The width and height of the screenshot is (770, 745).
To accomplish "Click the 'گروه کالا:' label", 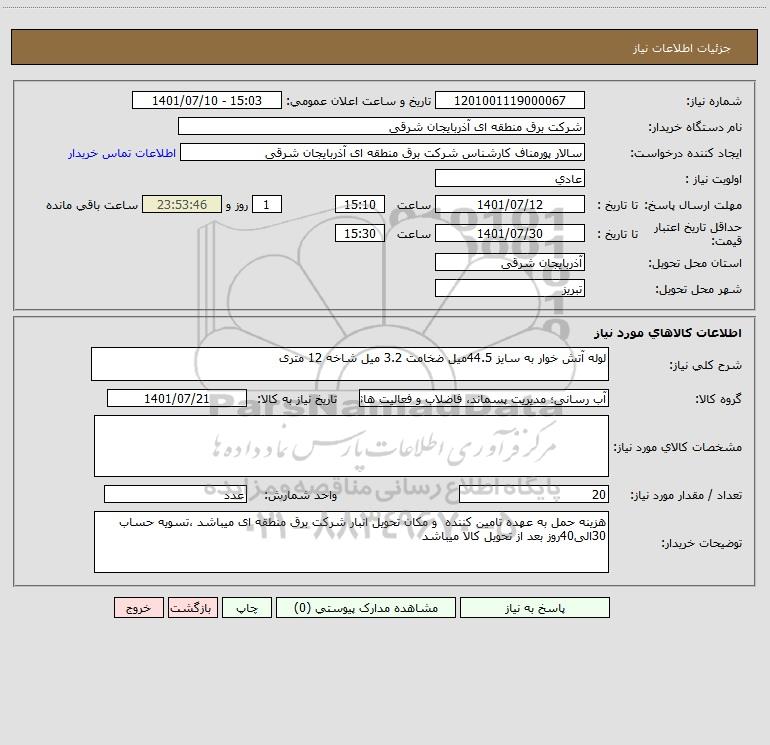I will pos(719,399).
